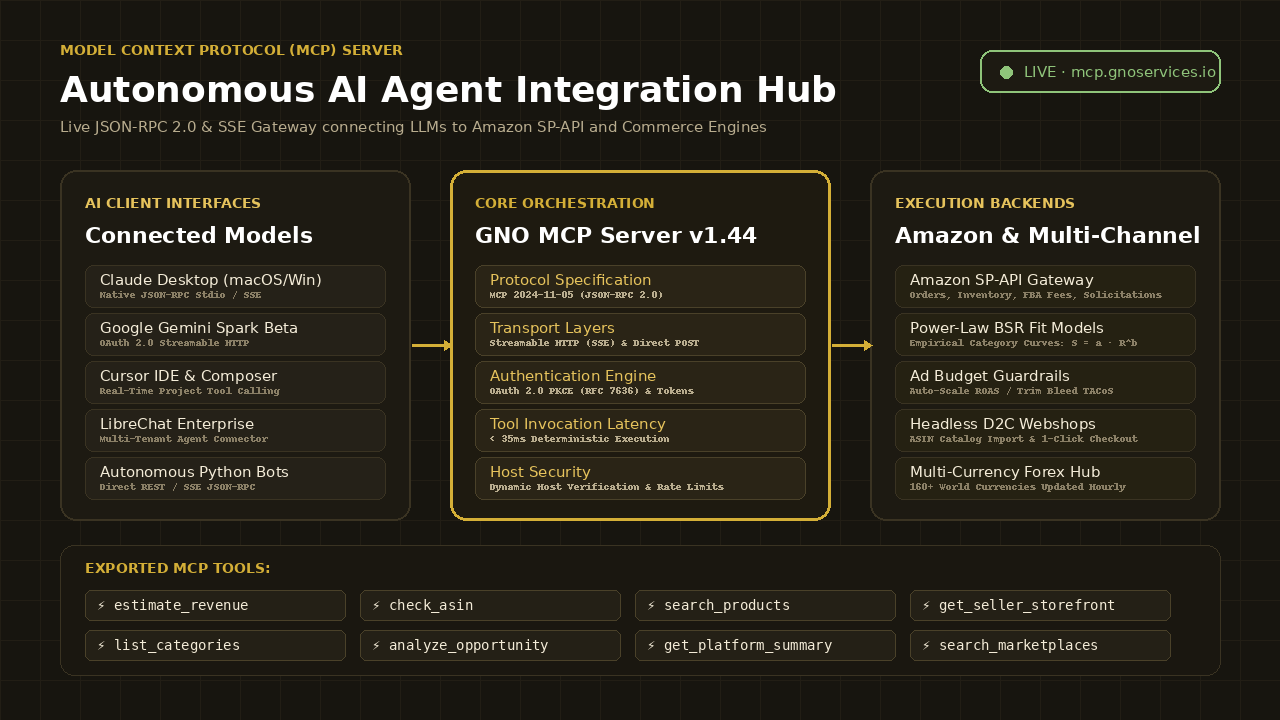Select the Autonomous Python Bots row
The image size is (1280, 720).
235,478
